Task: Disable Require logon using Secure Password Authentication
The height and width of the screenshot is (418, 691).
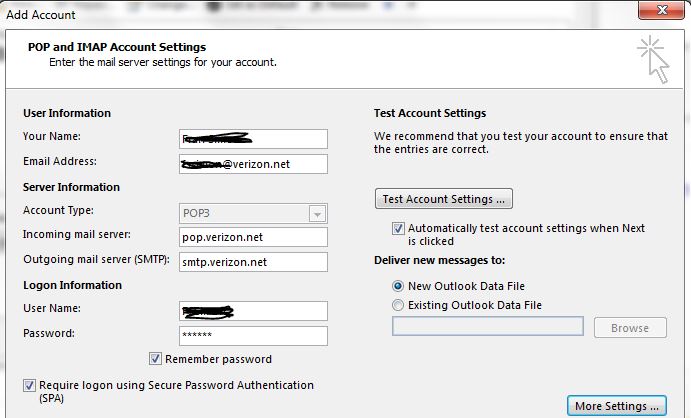Action: tap(28, 385)
